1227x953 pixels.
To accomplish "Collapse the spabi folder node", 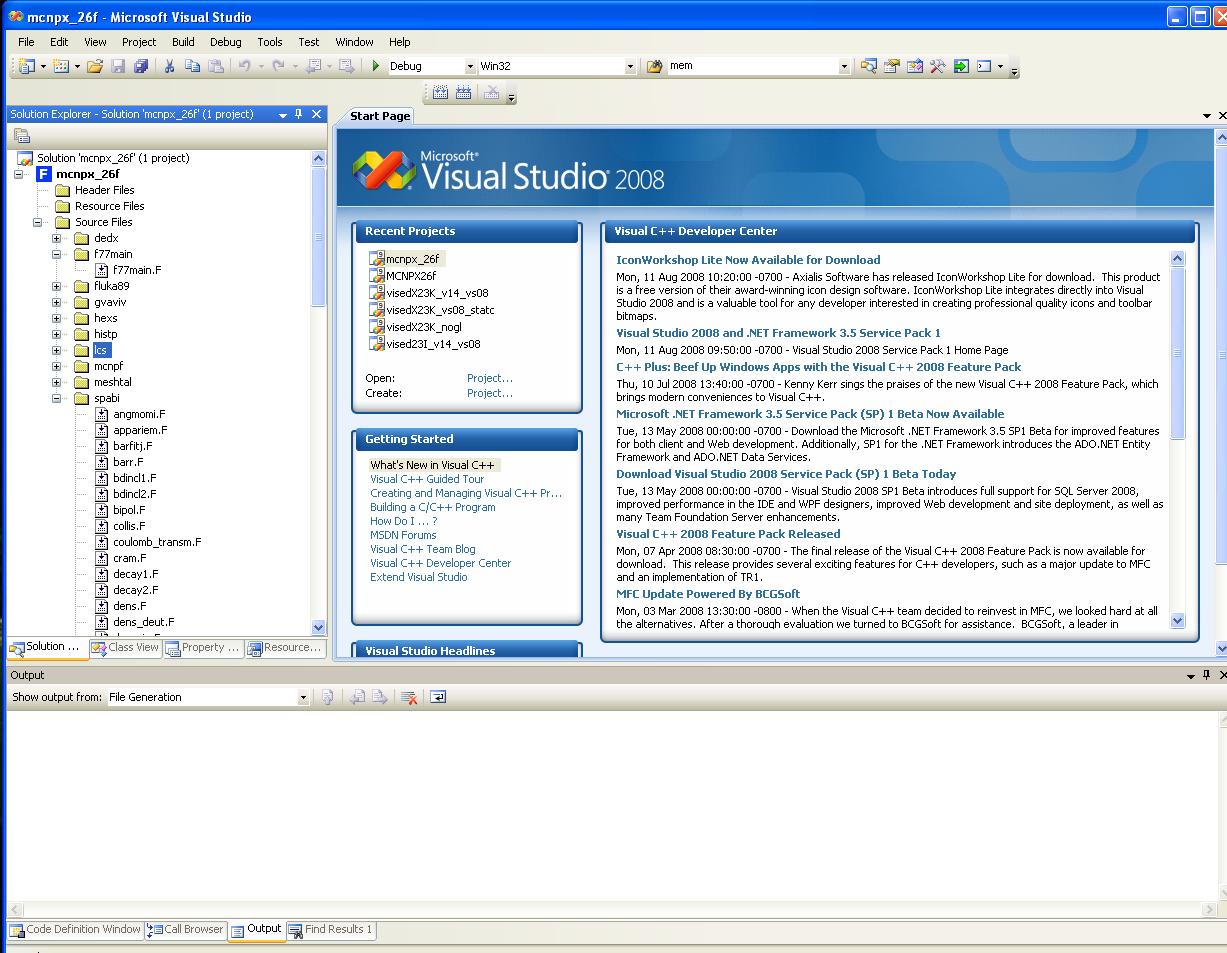I will click(57, 398).
